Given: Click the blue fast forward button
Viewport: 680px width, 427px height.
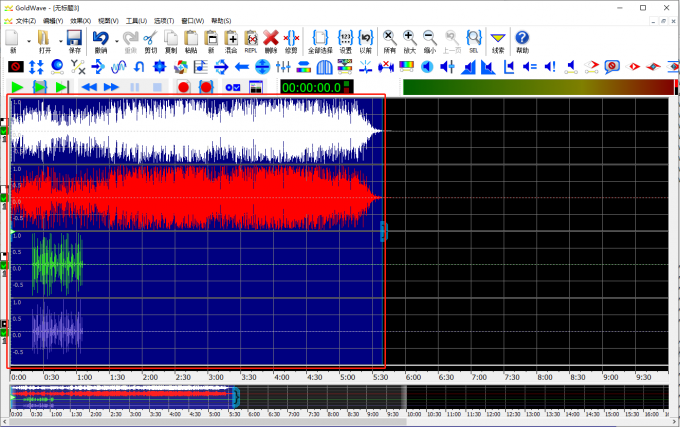Looking at the screenshot, I should 111,87.
